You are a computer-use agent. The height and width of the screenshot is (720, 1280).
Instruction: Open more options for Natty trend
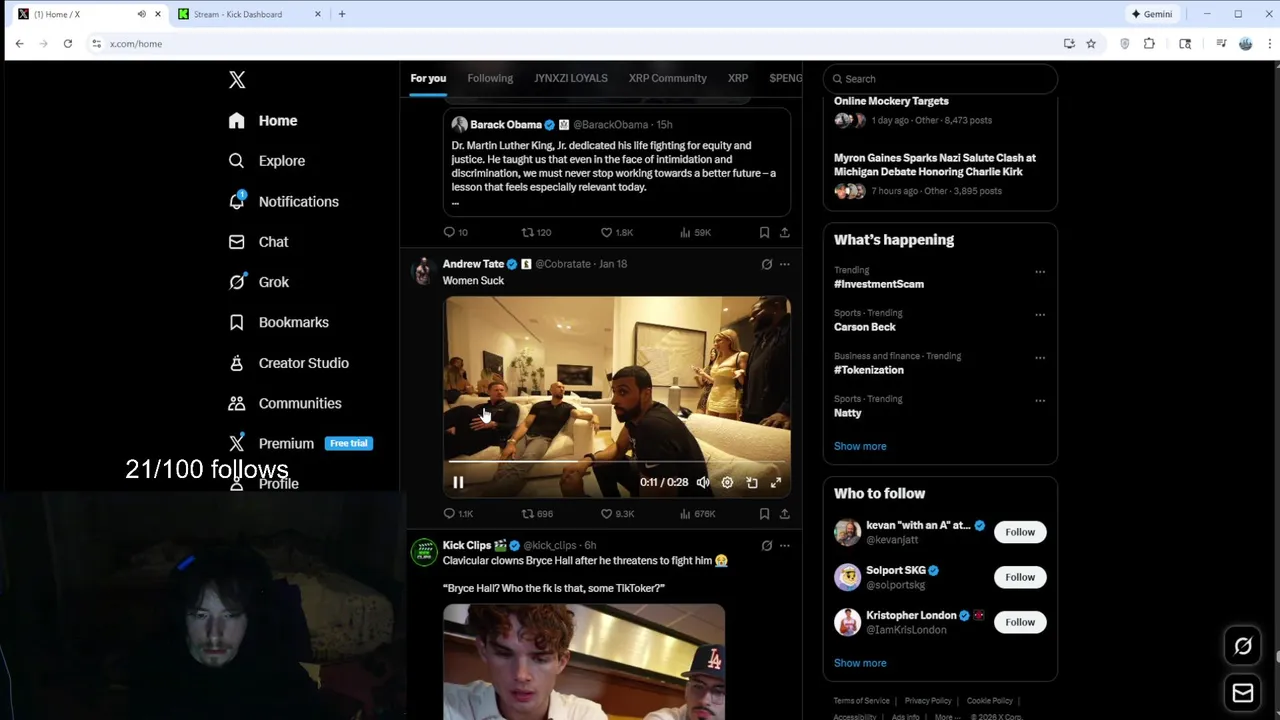click(1040, 401)
